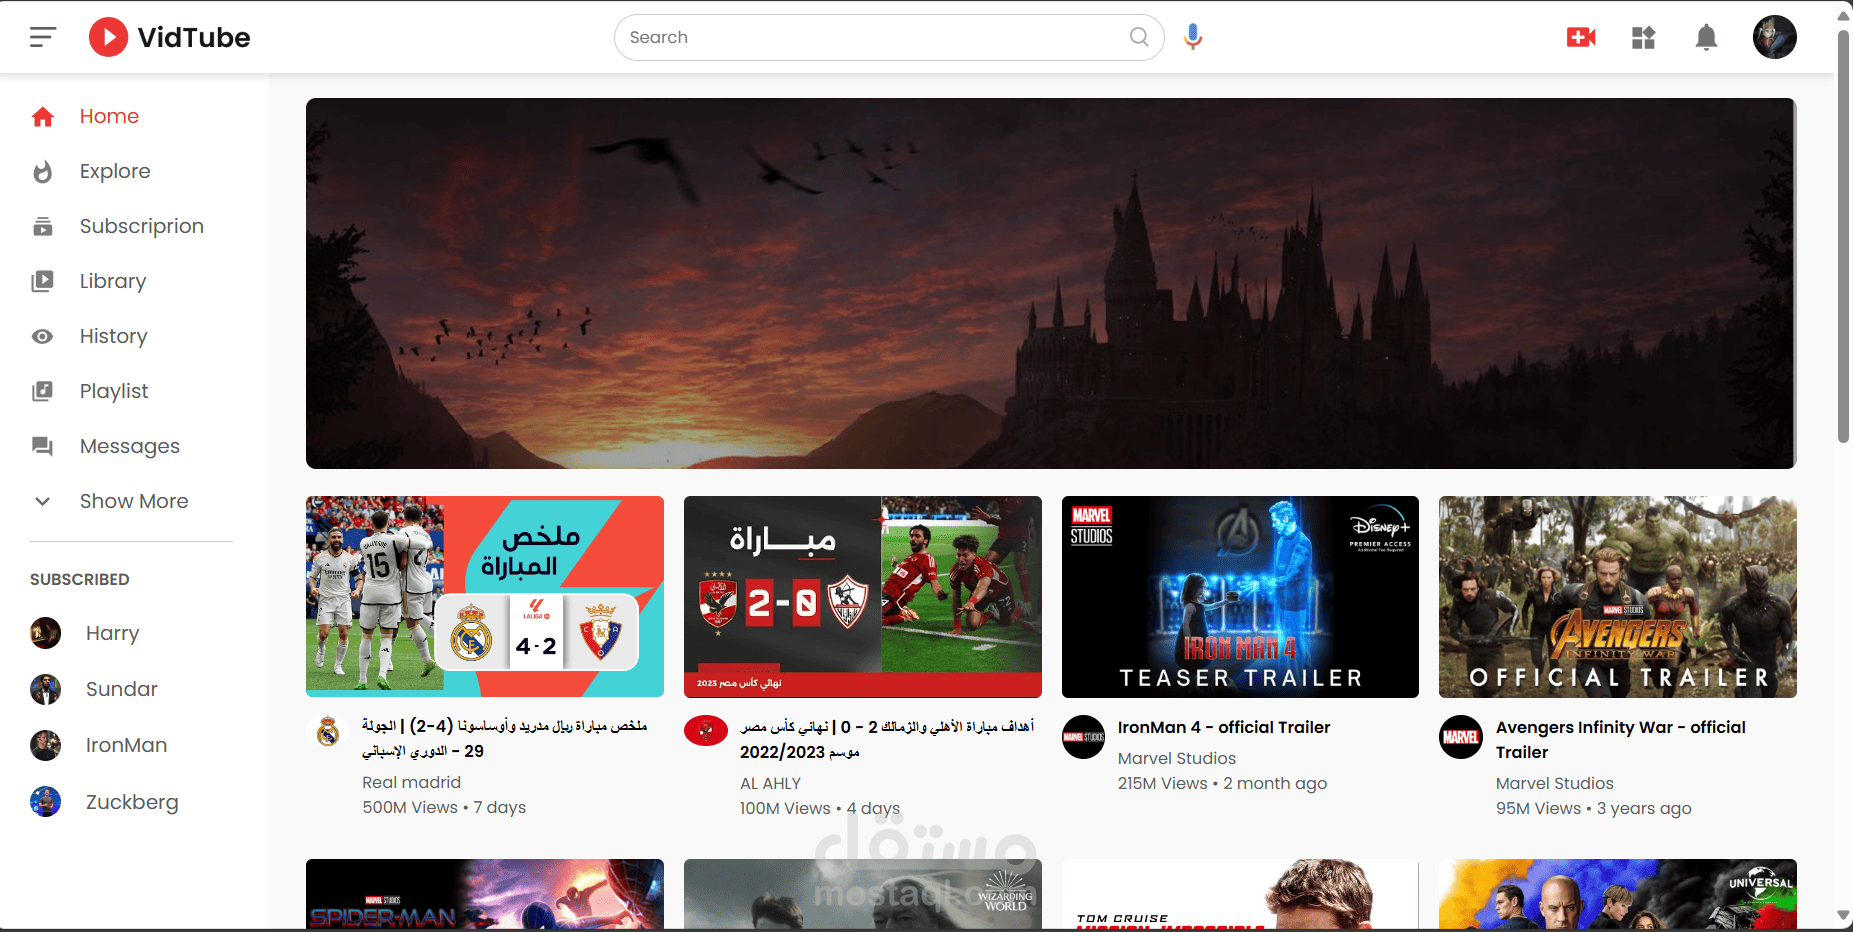Viewport: 1853px width, 932px height.
Task: Play the Spider-Man video thumbnail
Action: [x=485, y=894]
